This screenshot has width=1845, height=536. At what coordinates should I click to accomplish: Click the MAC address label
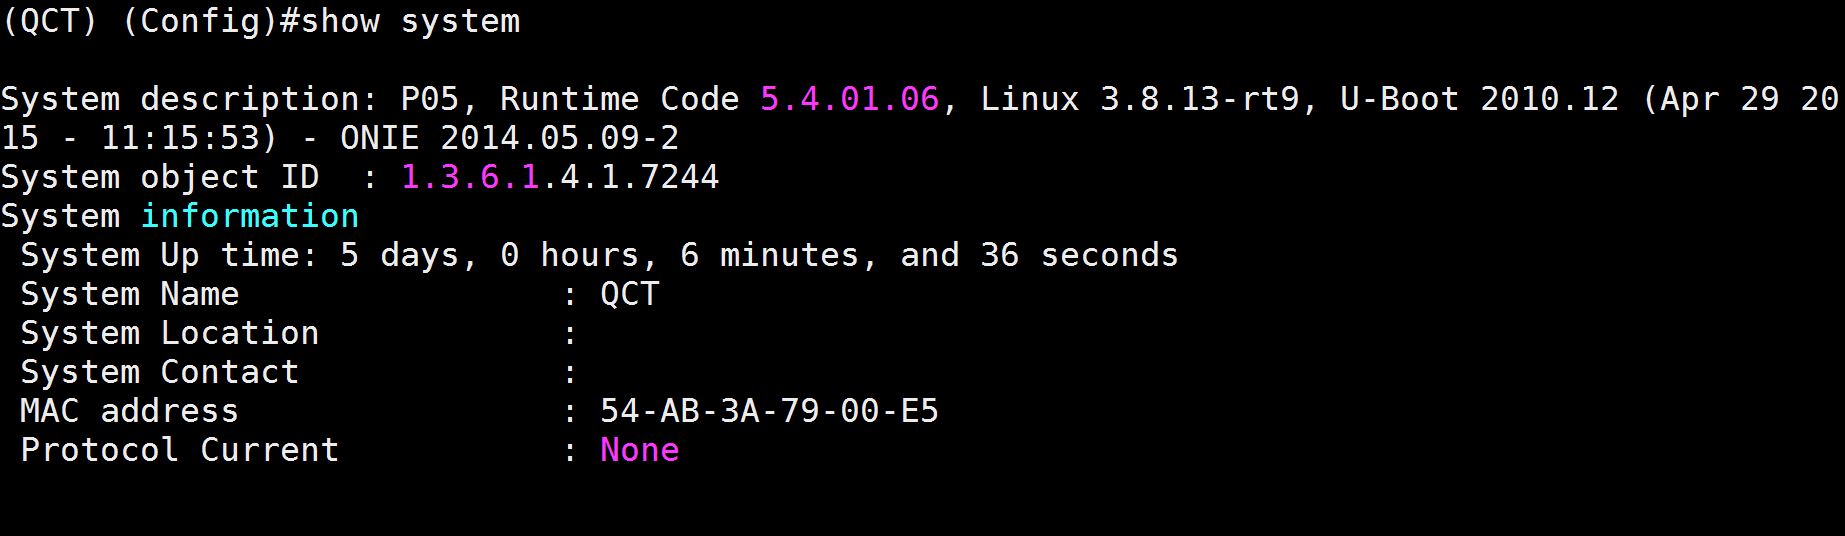129,411
